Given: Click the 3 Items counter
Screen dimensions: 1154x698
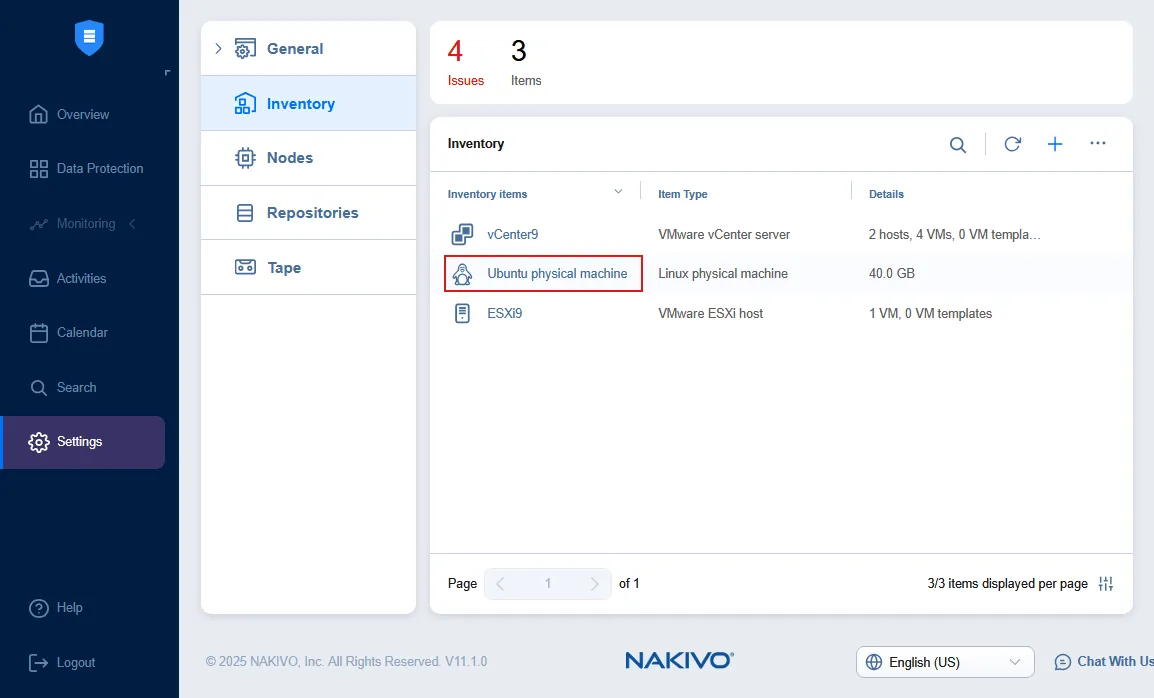Looking at the screenshot, I should click(x=525, y=62).
